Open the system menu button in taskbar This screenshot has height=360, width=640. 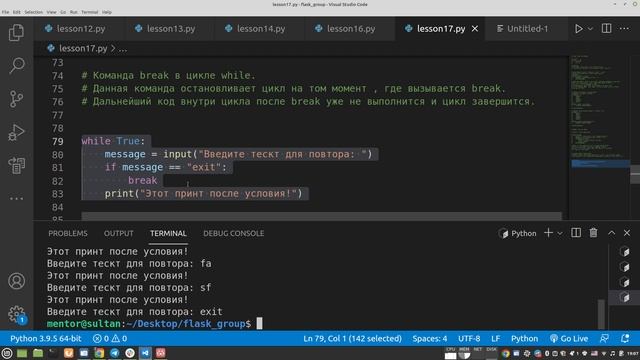pos(7,353)
